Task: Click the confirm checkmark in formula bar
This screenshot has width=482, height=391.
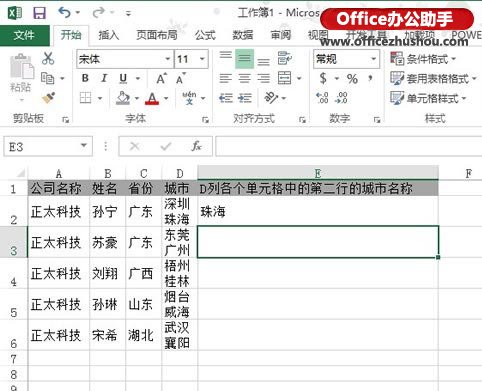Action: coord(166,146)
